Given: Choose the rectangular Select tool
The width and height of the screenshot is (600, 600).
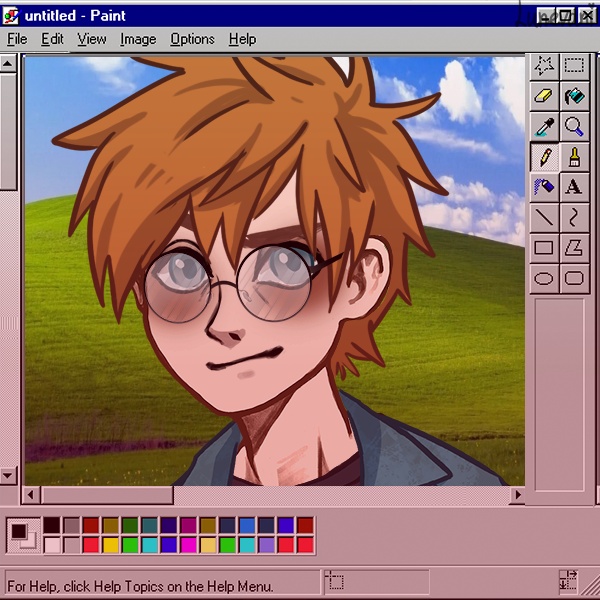Looking at the screenshot, I should (x=574, y=67).
